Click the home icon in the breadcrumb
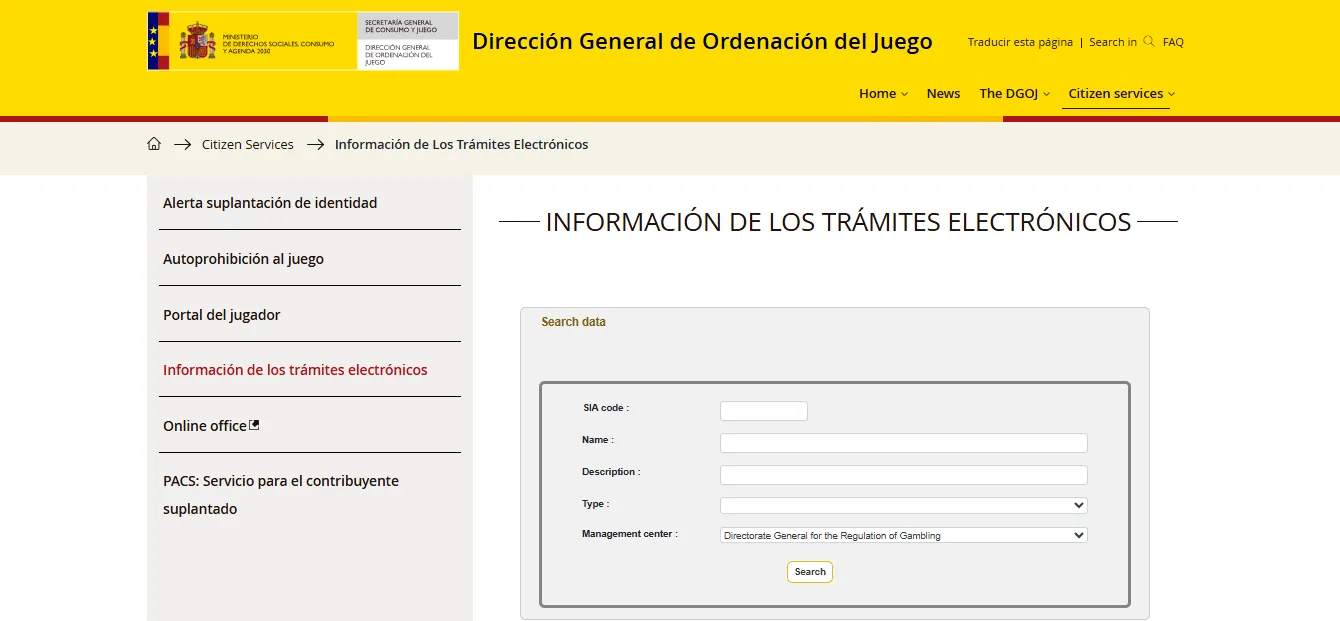This screenshot has width=1340, height=621. pos(154,143)
